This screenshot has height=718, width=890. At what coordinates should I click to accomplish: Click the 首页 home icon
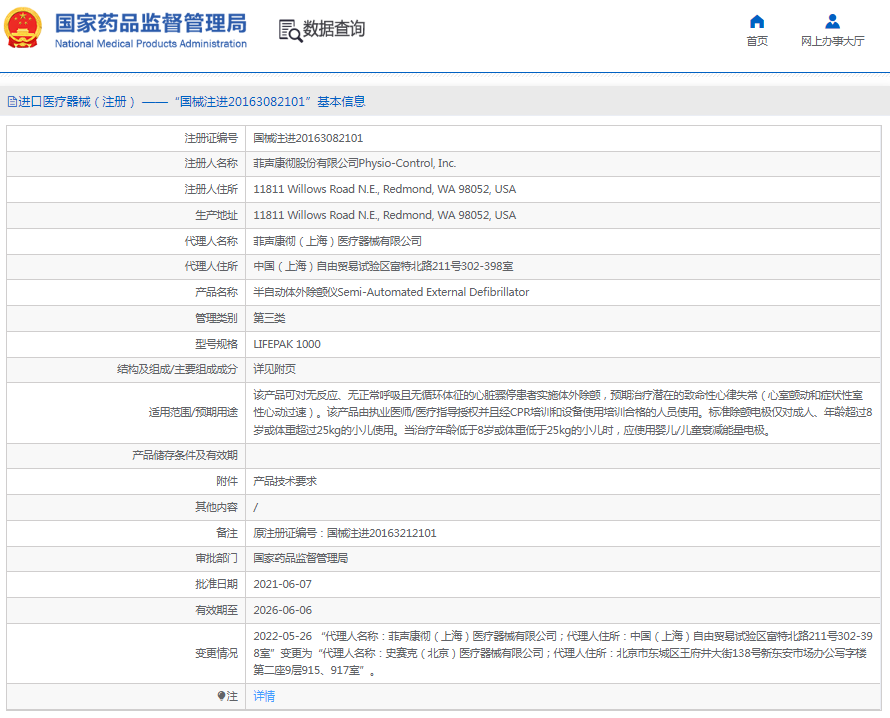pos(757,21)
